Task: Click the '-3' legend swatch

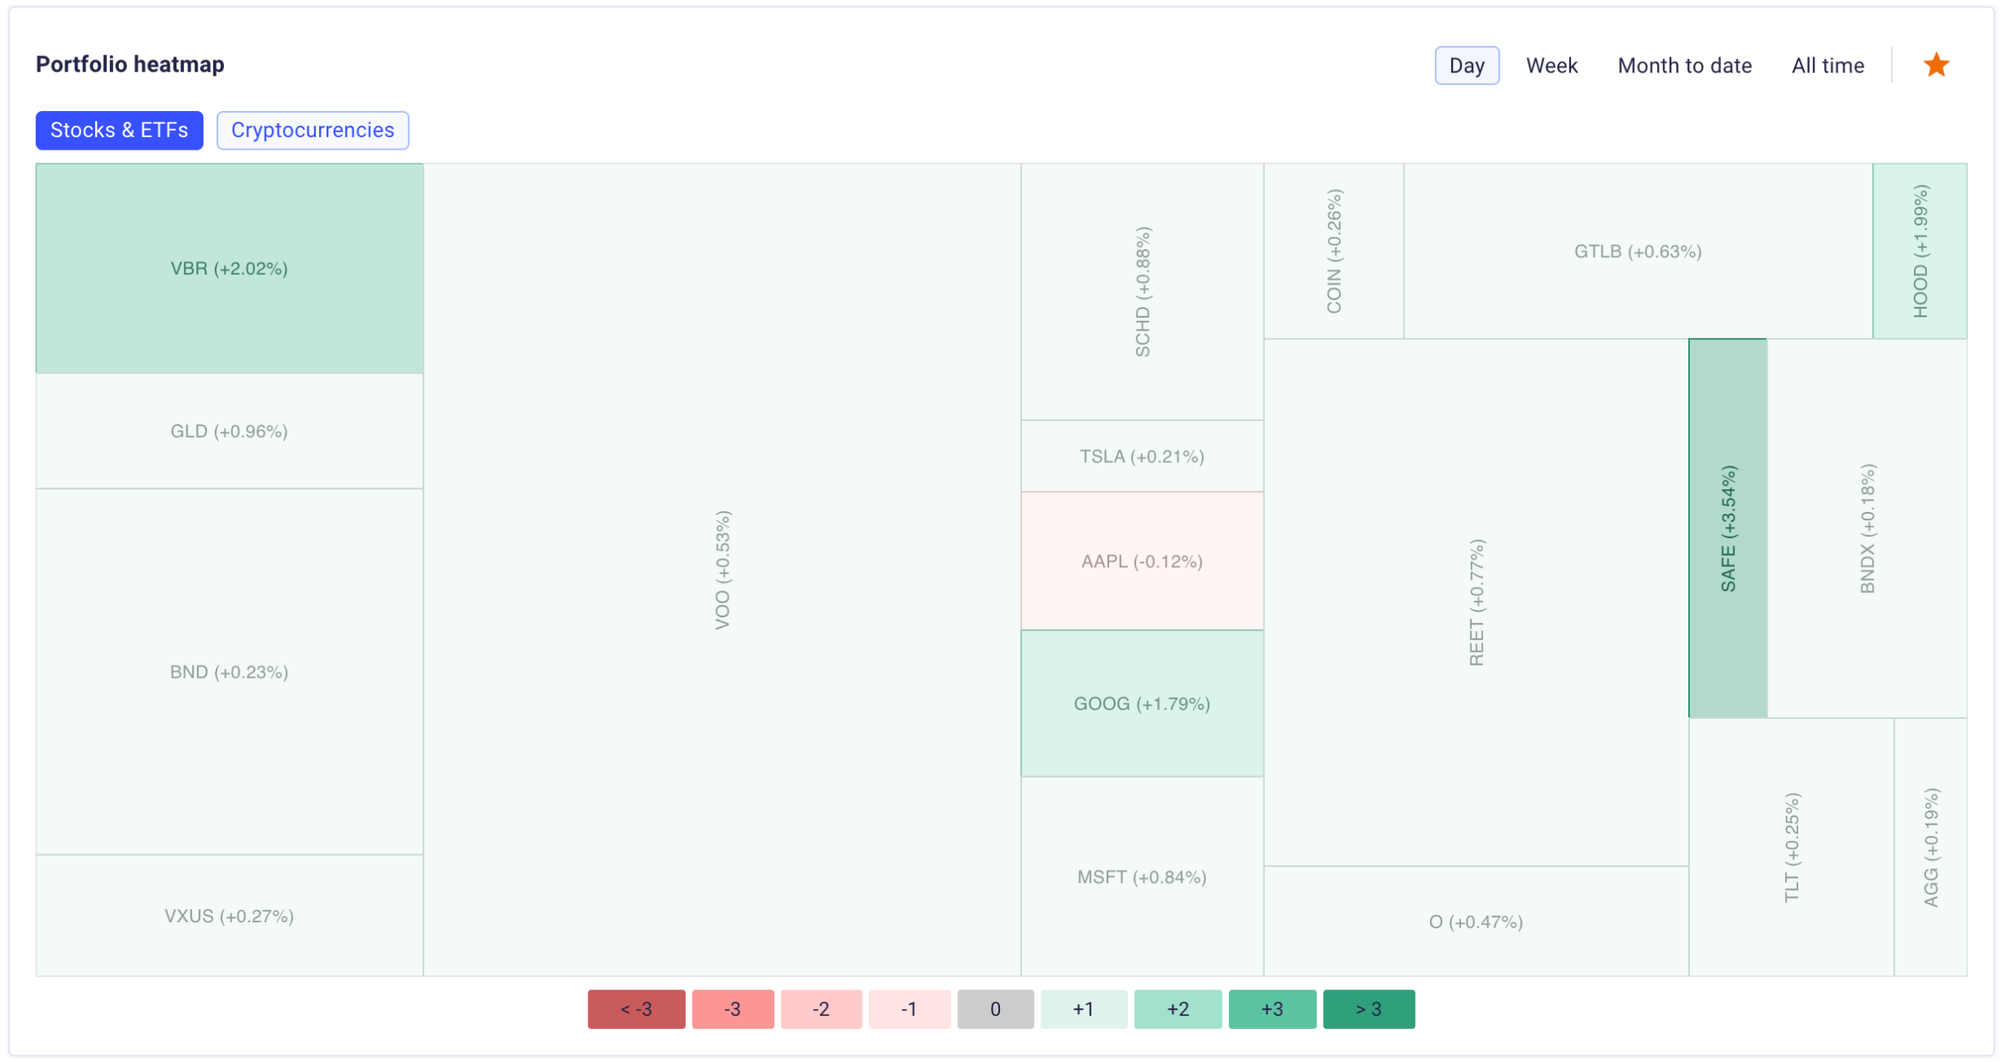Action: 732,1009
